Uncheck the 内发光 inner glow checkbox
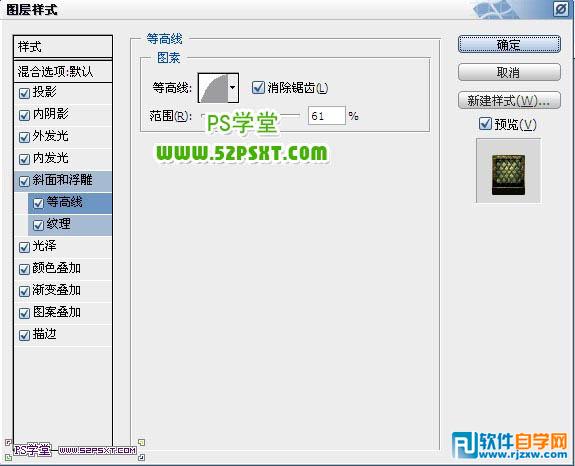 coord(24,159)
